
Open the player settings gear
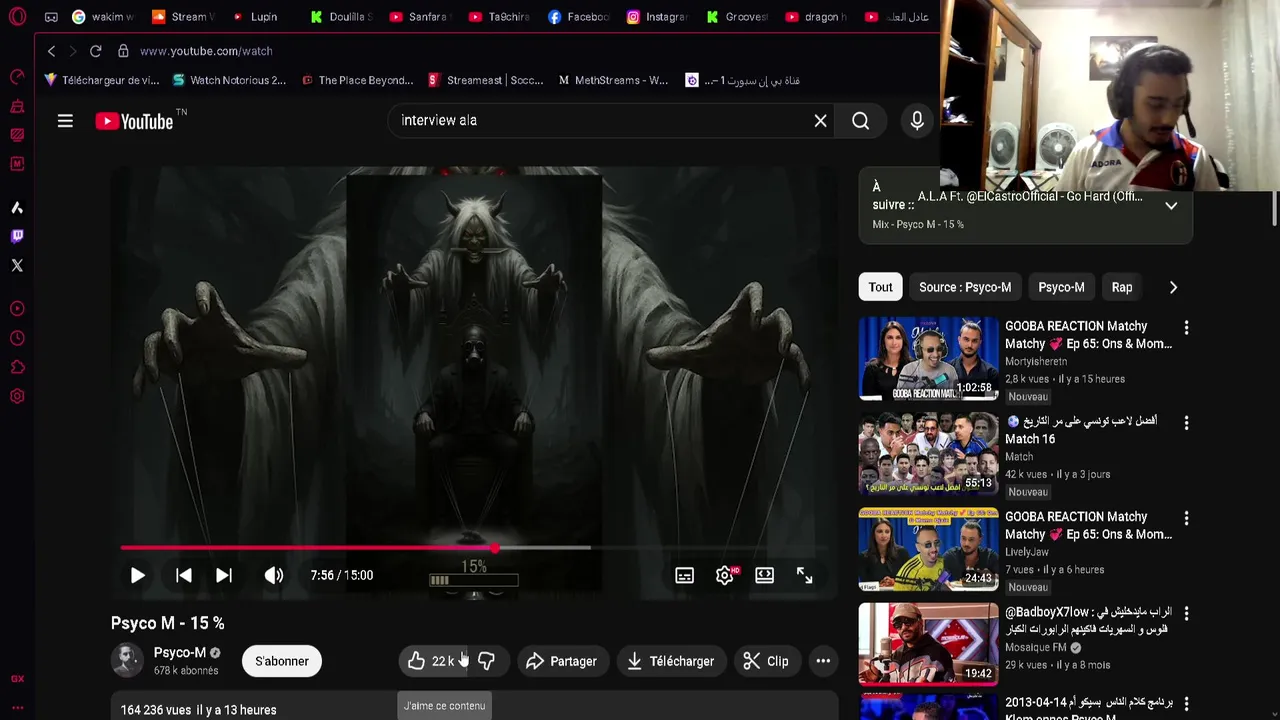[x=725, y=575]
